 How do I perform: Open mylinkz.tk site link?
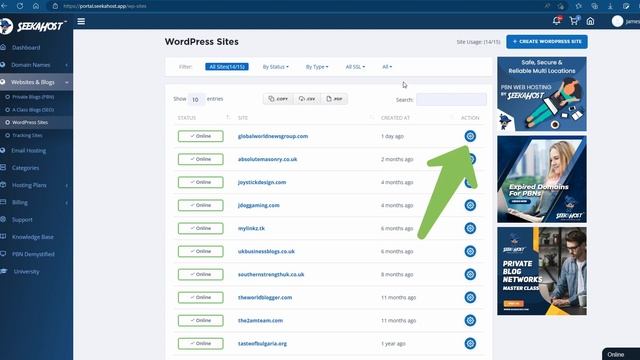(251, 229)
